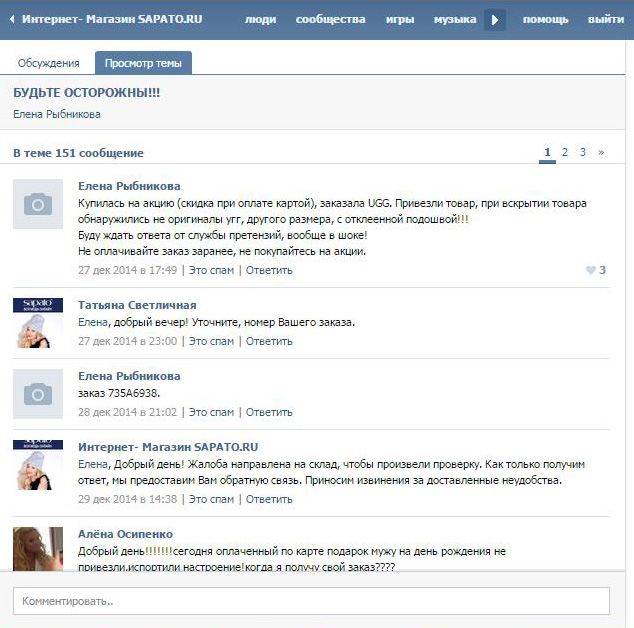Screen dimensions: 634x628
Task: Open the игры menu item
Action: tap(400, 19)
